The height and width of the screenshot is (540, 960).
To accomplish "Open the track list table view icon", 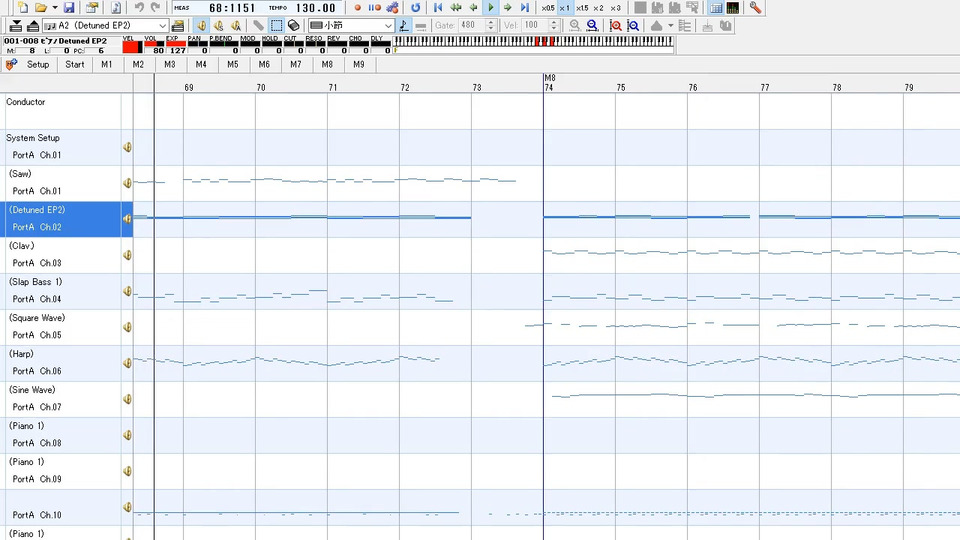I will pos(716,8).
